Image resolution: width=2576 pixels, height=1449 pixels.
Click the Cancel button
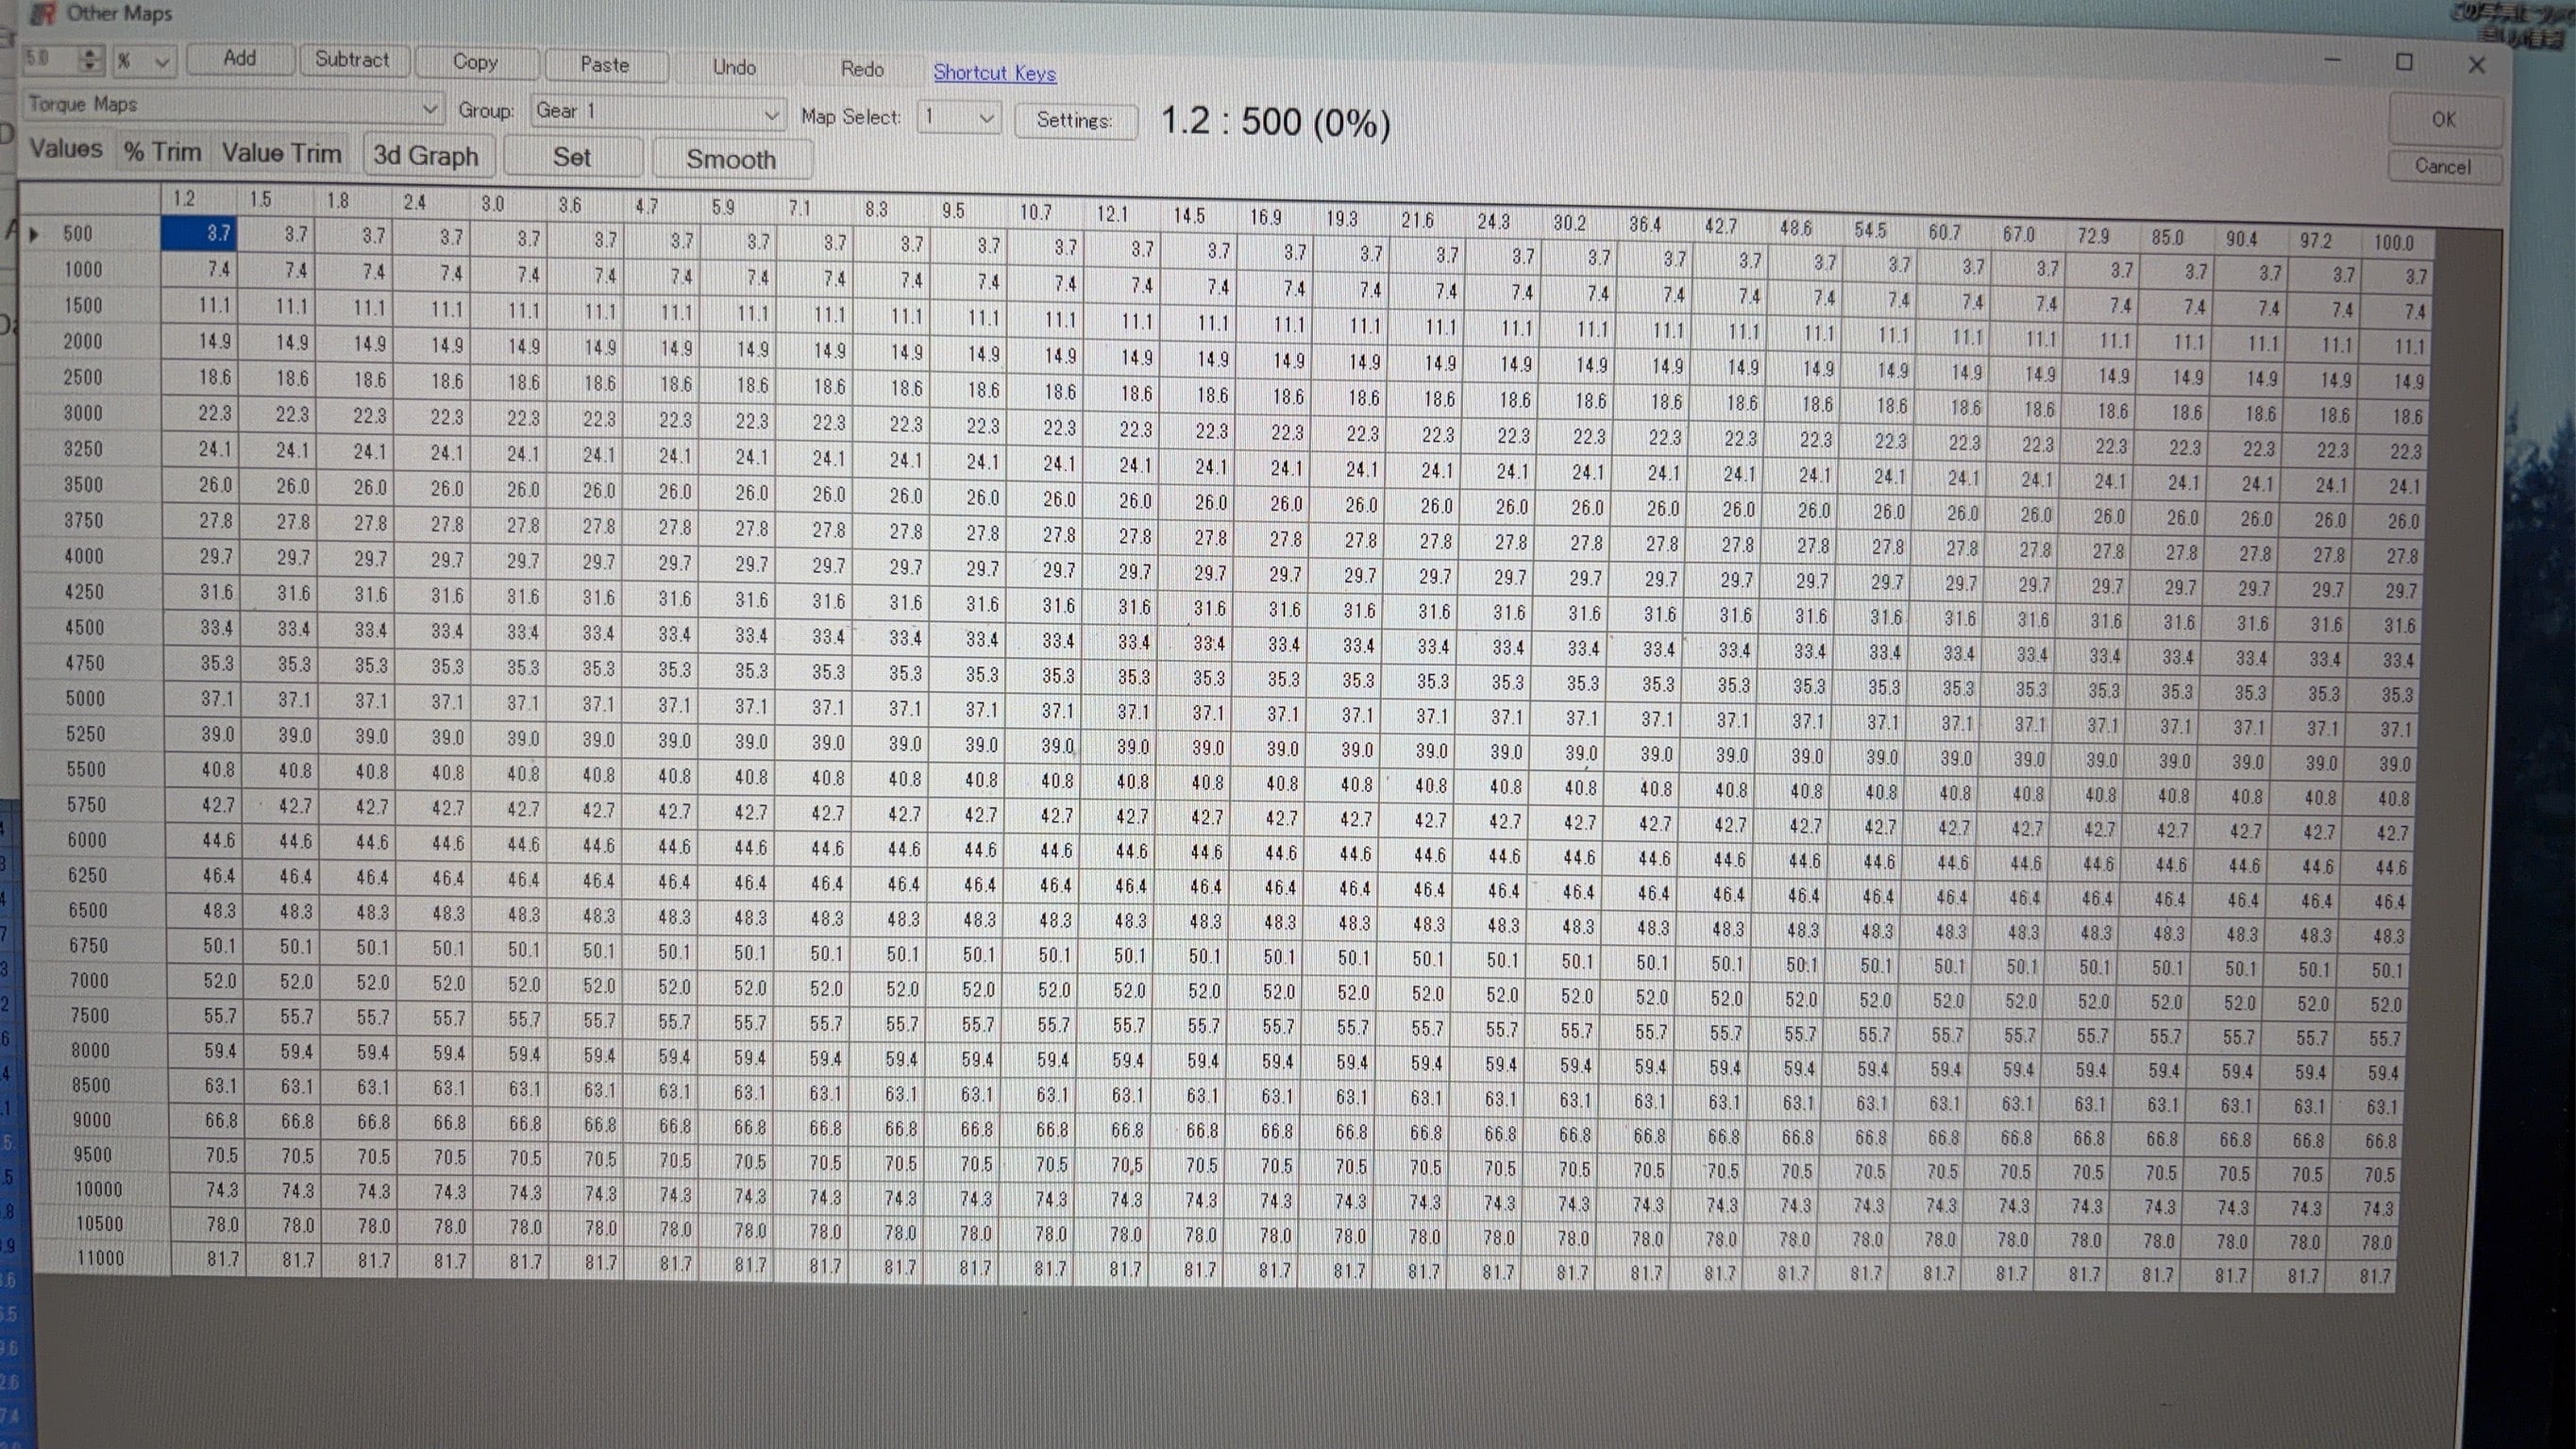pyautogui.click(x=2442, y=167)
